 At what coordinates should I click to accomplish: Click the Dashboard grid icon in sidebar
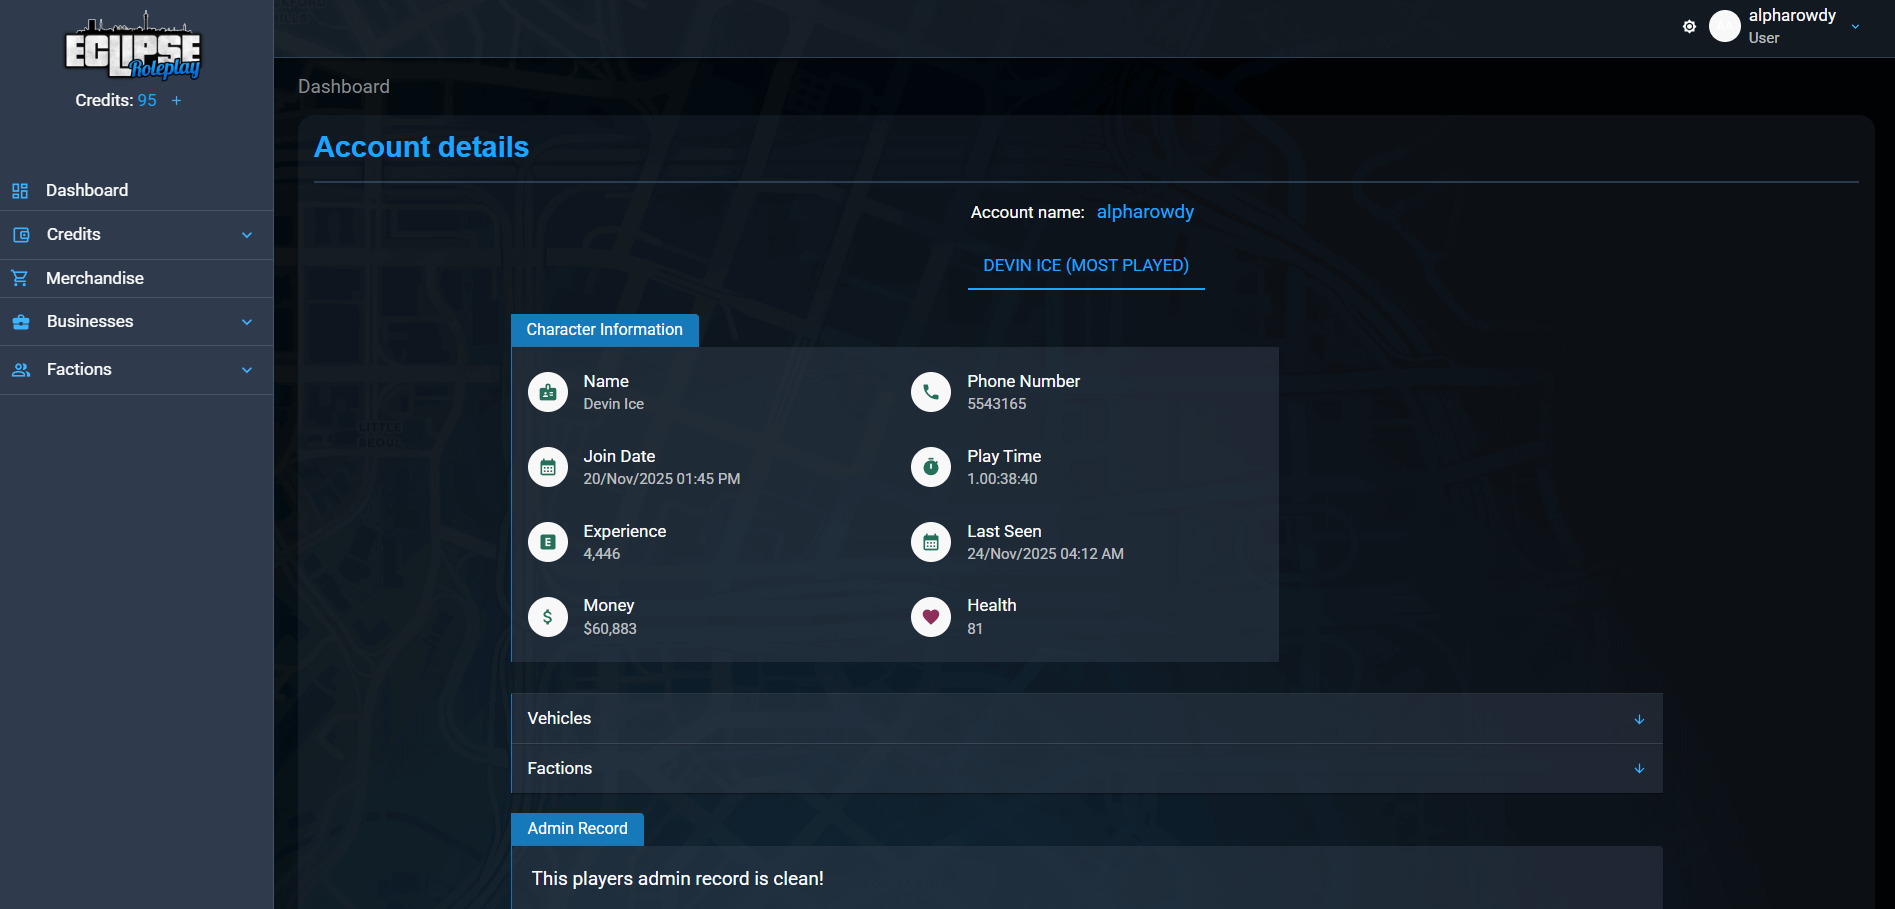click(x=20, y=191)
